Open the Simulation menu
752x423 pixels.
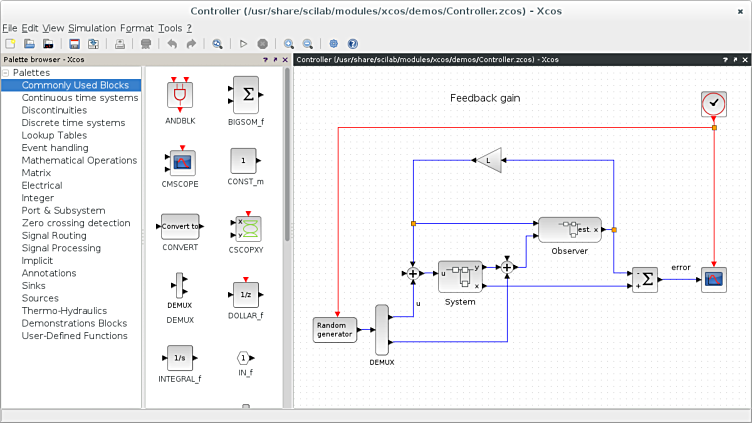click(x=92, y=28)
